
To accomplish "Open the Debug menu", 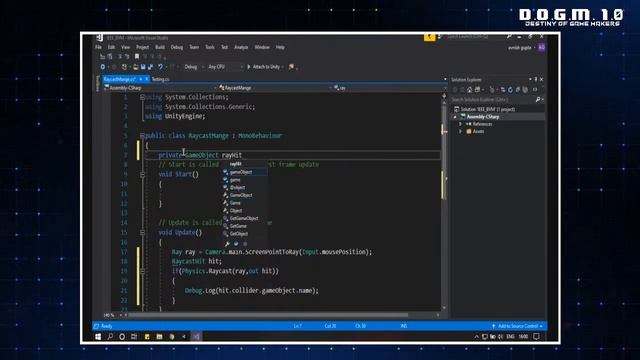I will pos(177,47).
